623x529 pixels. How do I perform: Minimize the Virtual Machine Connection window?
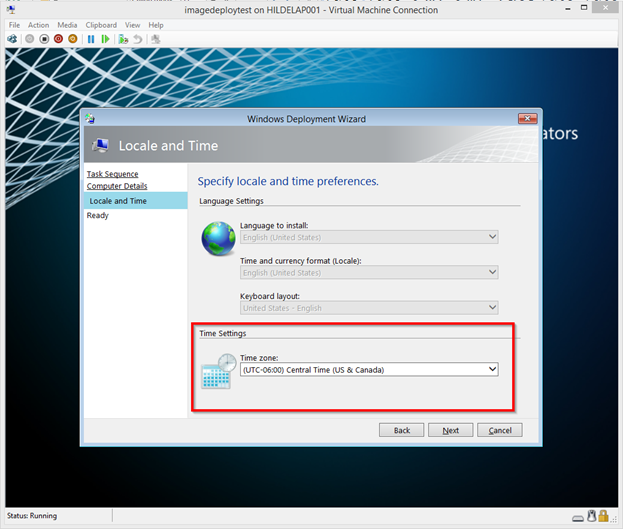click(x=568, y=8)
